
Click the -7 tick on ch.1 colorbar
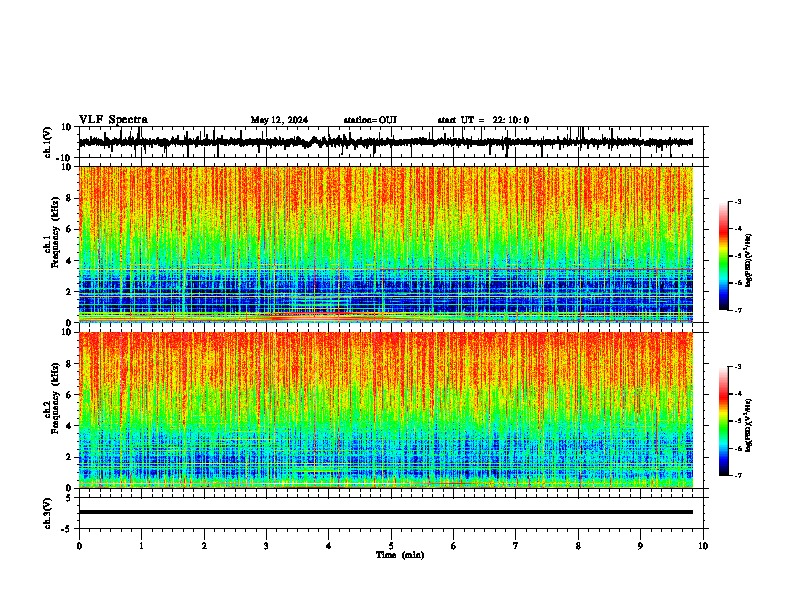(737, 310)
